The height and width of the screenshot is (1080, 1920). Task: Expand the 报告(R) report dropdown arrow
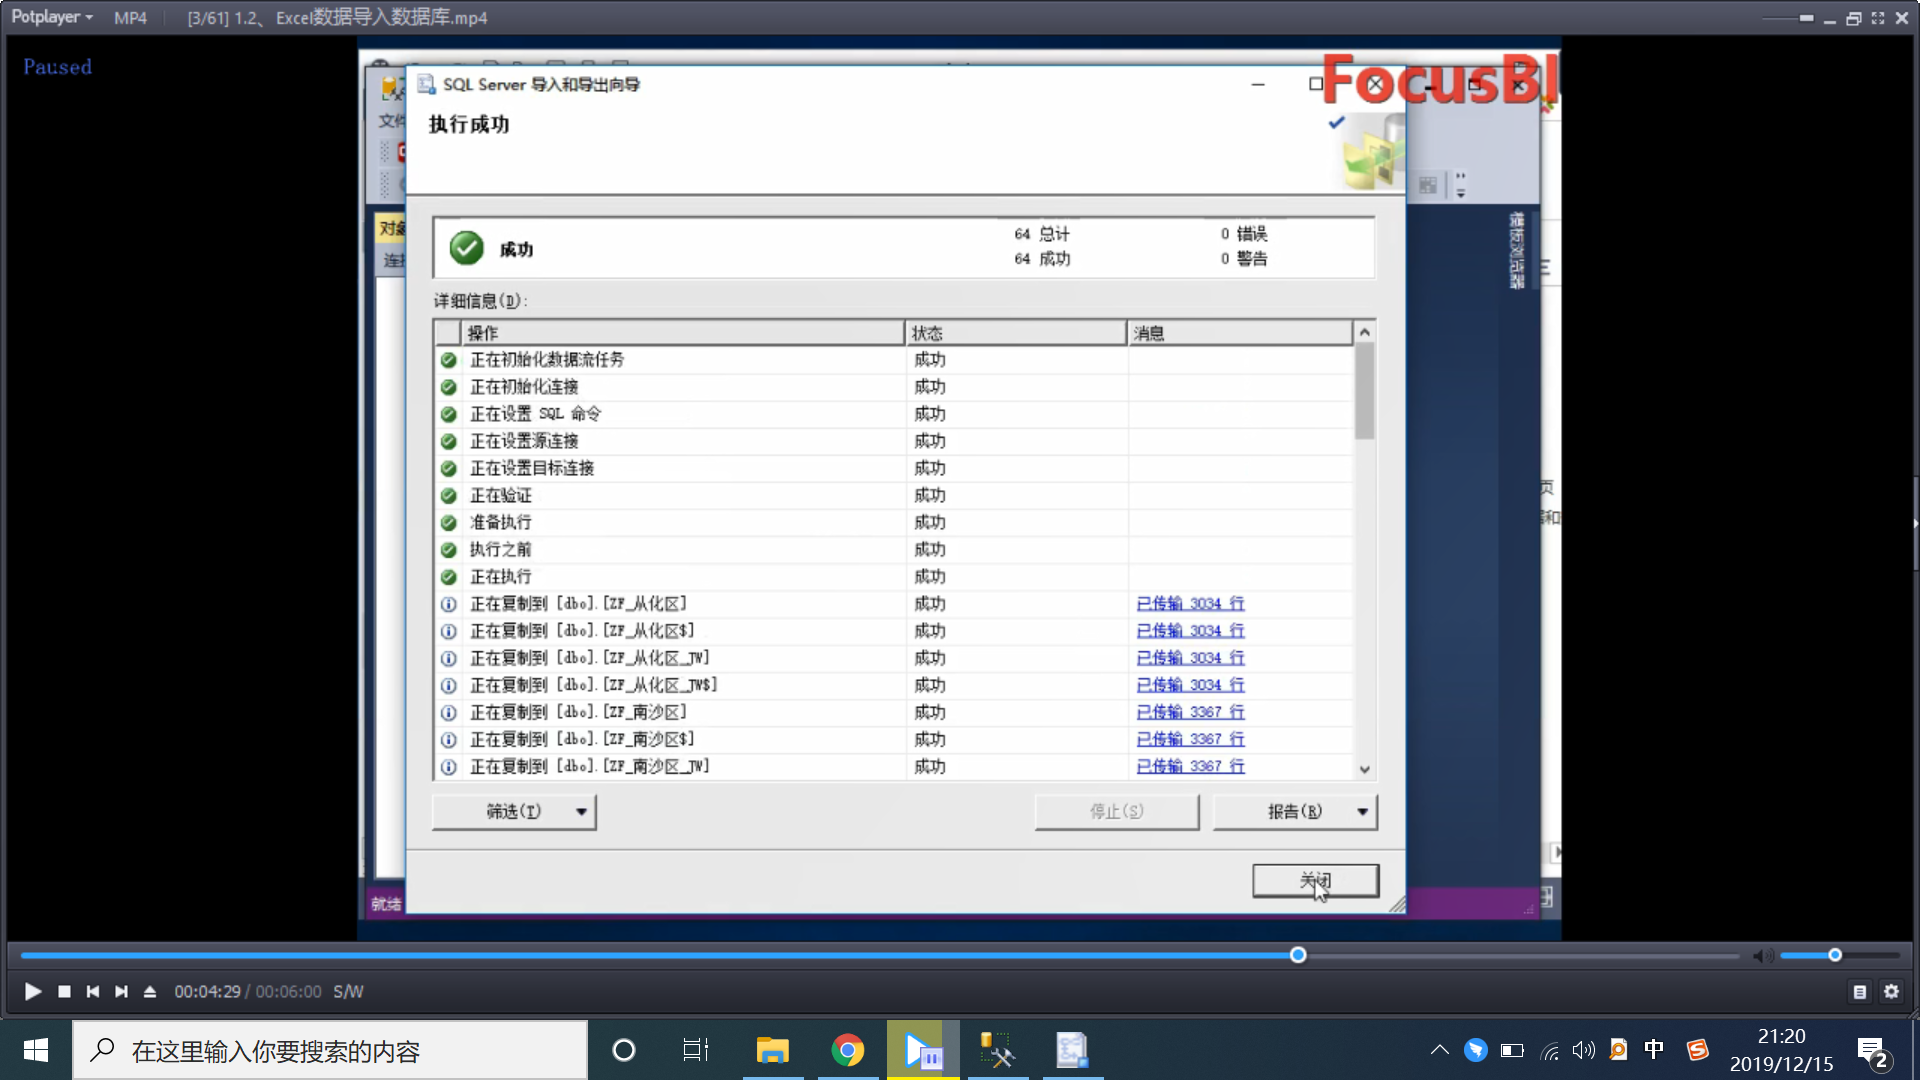coord(1362,812)
